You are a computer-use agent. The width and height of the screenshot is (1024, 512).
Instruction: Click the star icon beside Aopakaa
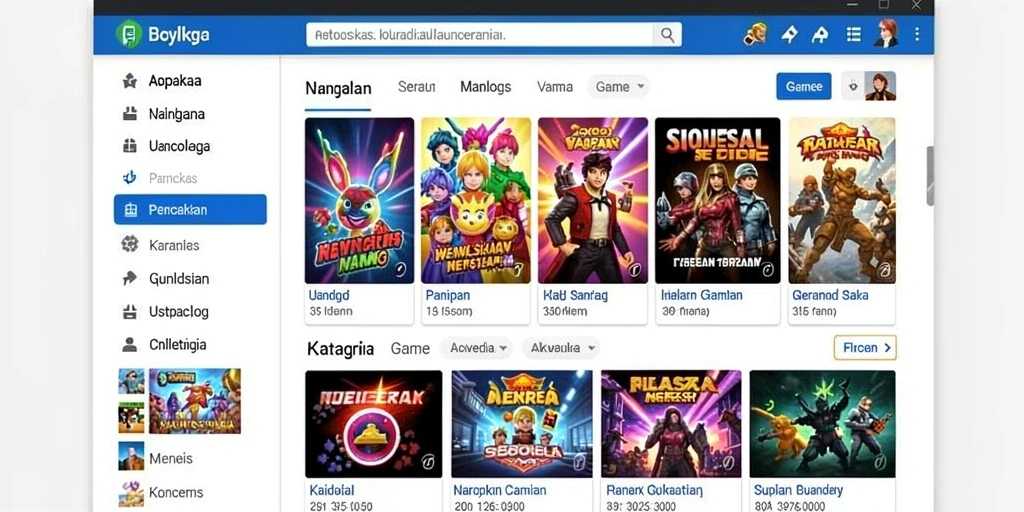[130, 81]
